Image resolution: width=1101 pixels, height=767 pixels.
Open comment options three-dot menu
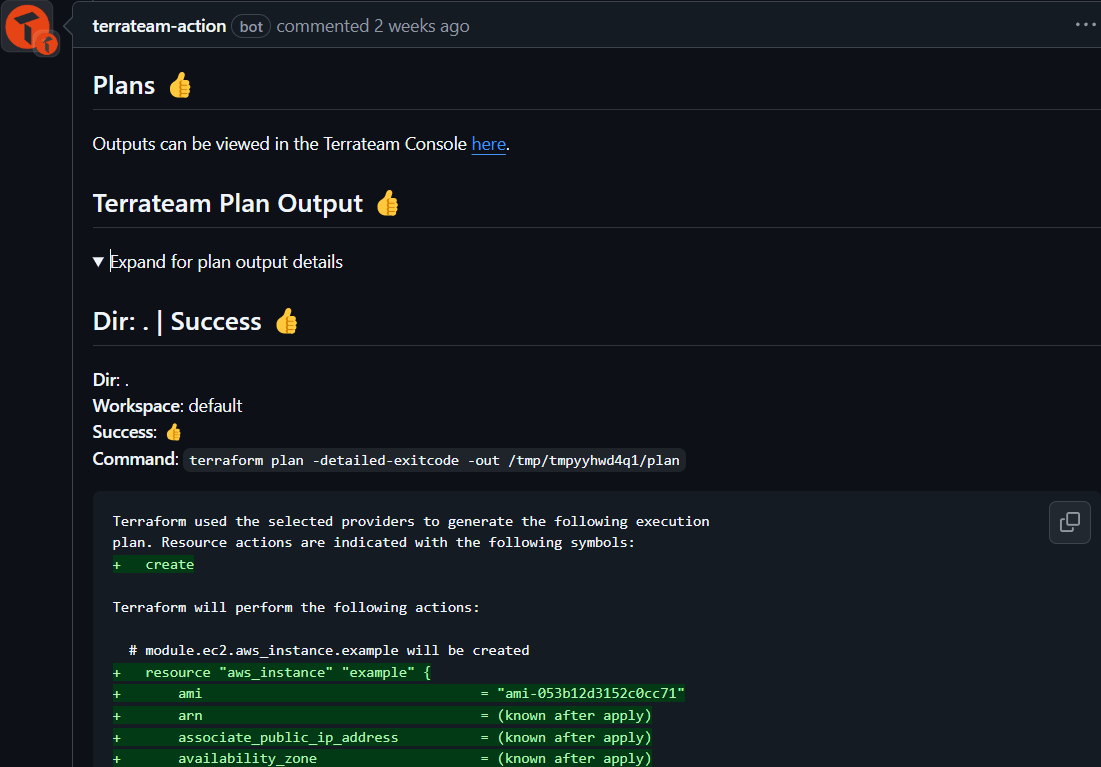pos(1086,25)
